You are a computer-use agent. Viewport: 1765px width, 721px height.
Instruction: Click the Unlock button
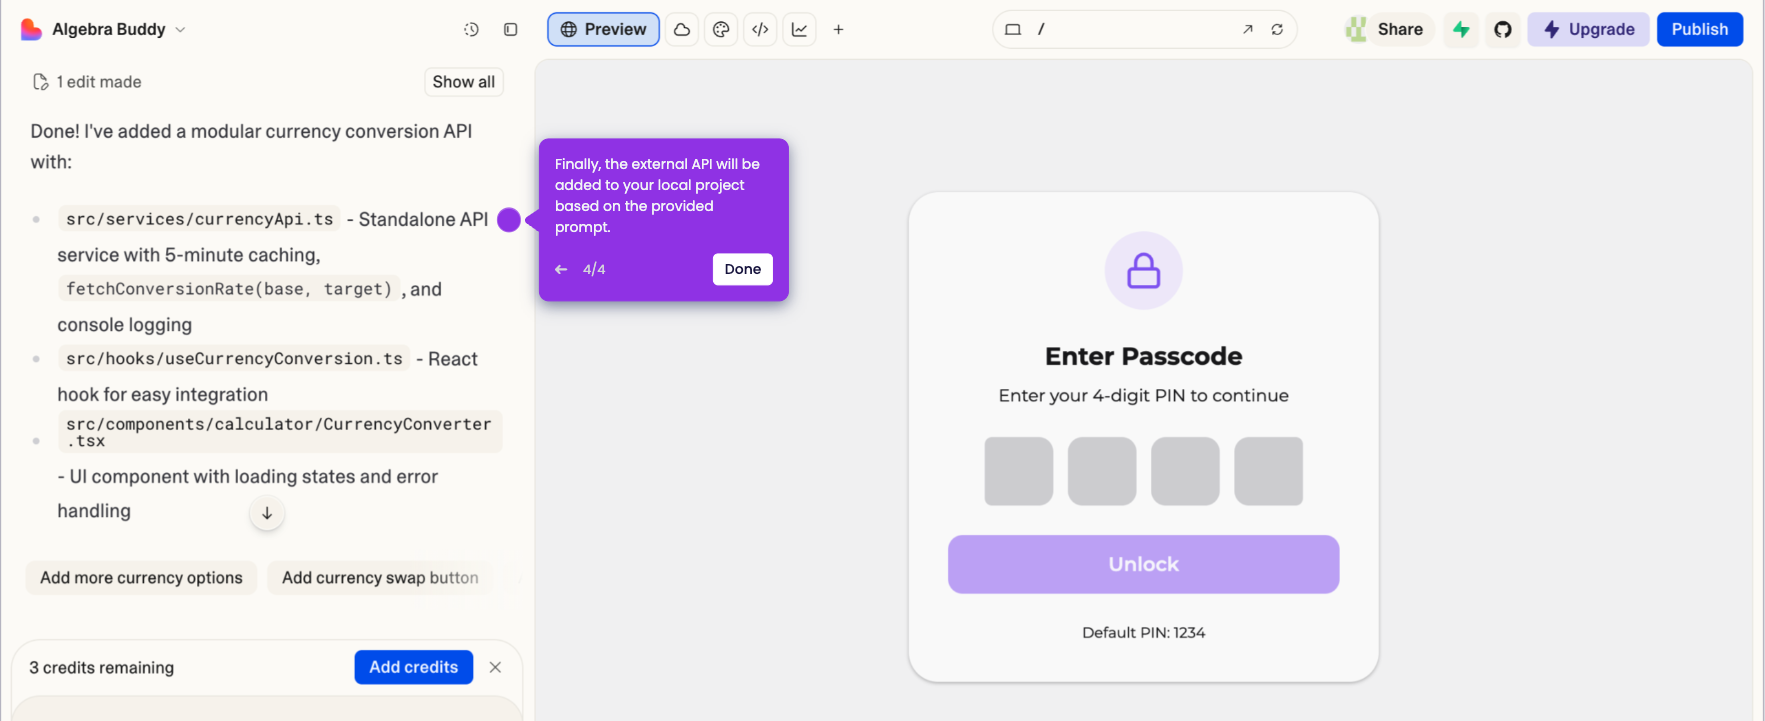(1144, 564)
